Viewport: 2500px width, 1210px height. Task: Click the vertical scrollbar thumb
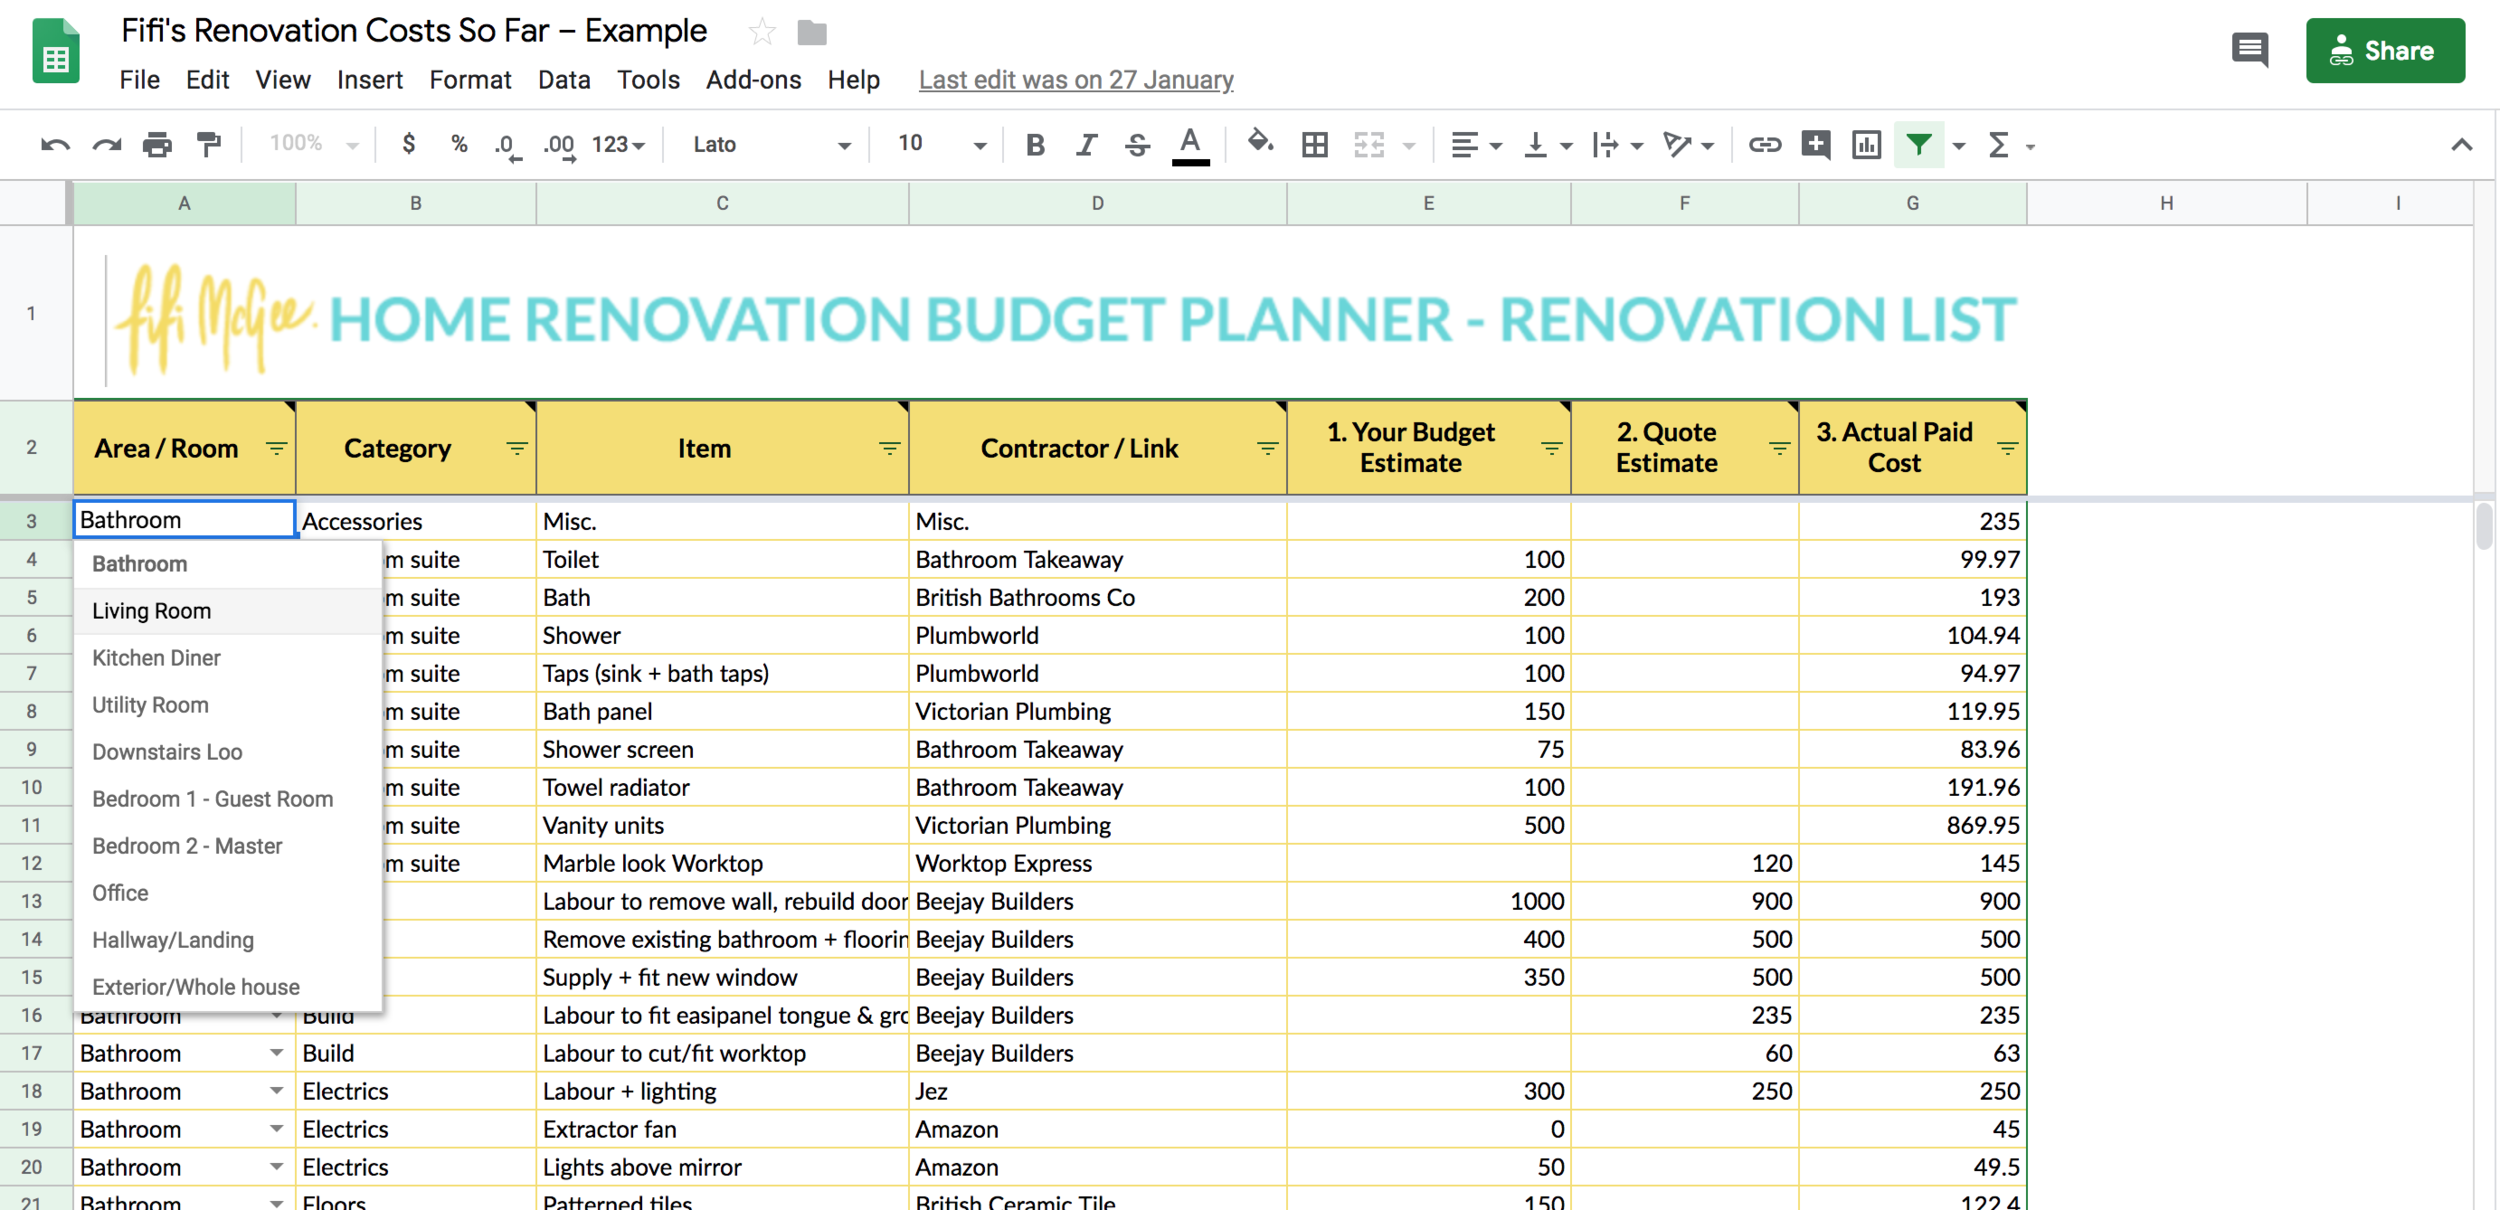click(2484, 528)
